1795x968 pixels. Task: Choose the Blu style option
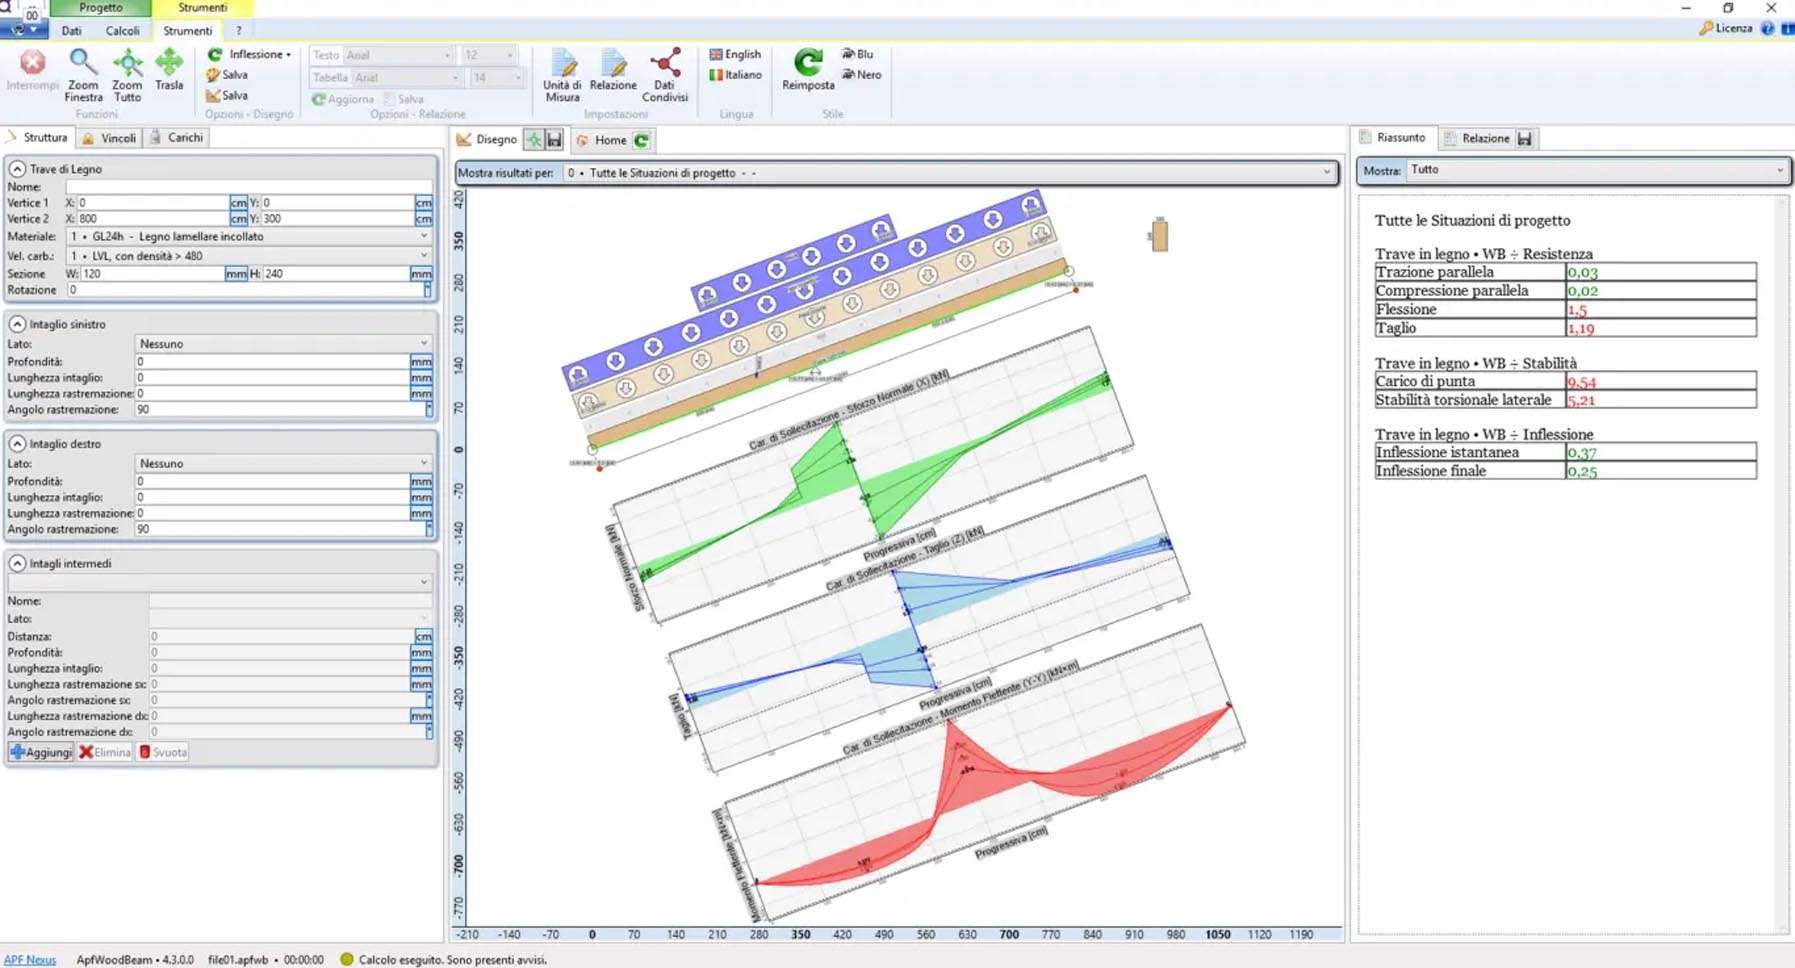[x=857, y=54]
